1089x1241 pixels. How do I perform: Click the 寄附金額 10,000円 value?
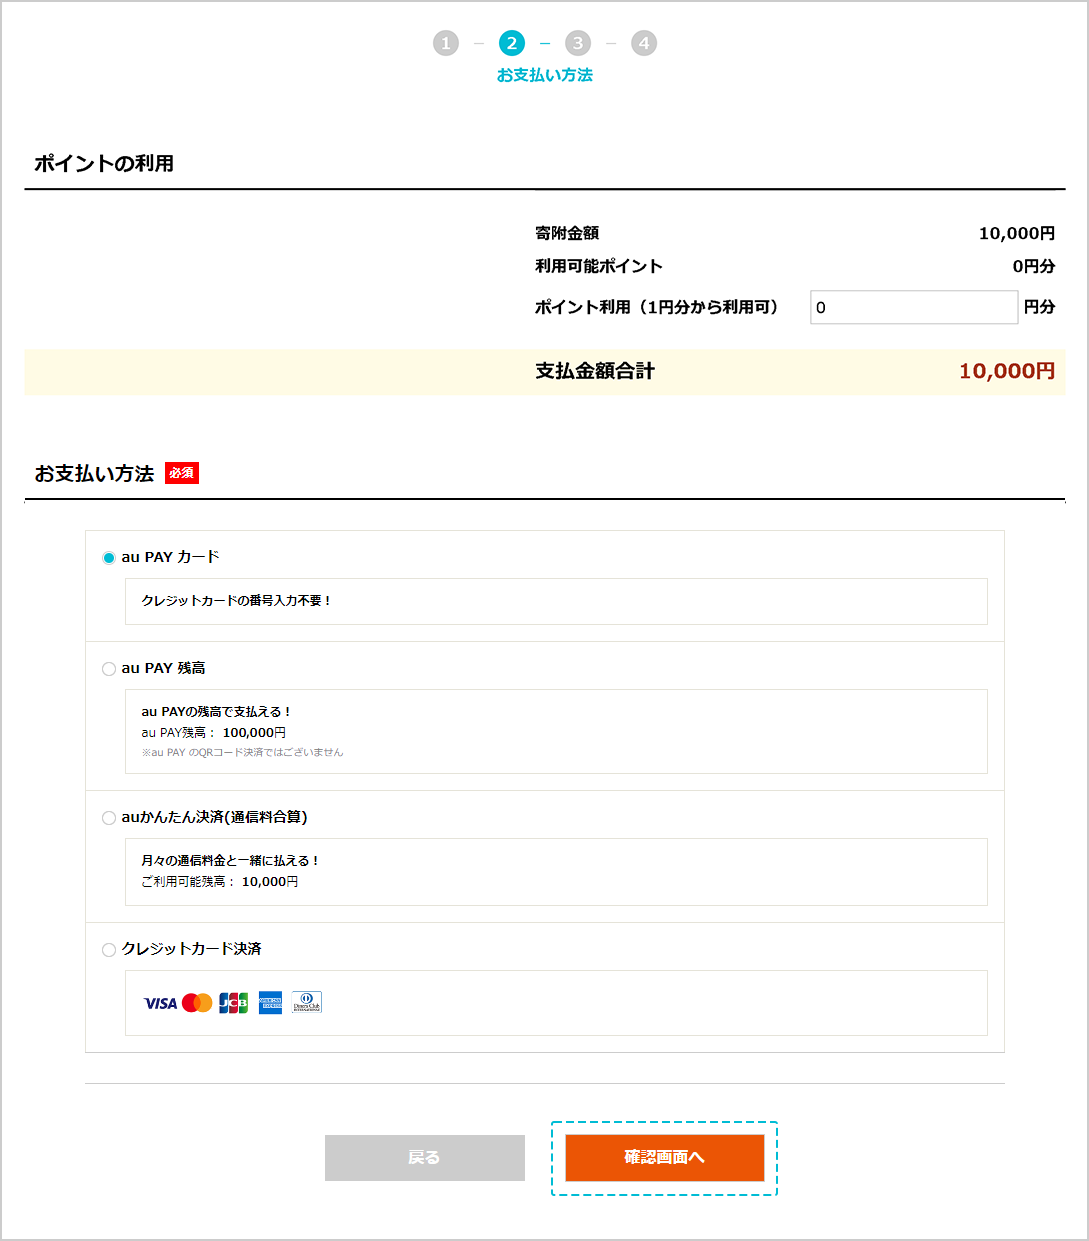pyautogui.click(x=1017, y=233)
